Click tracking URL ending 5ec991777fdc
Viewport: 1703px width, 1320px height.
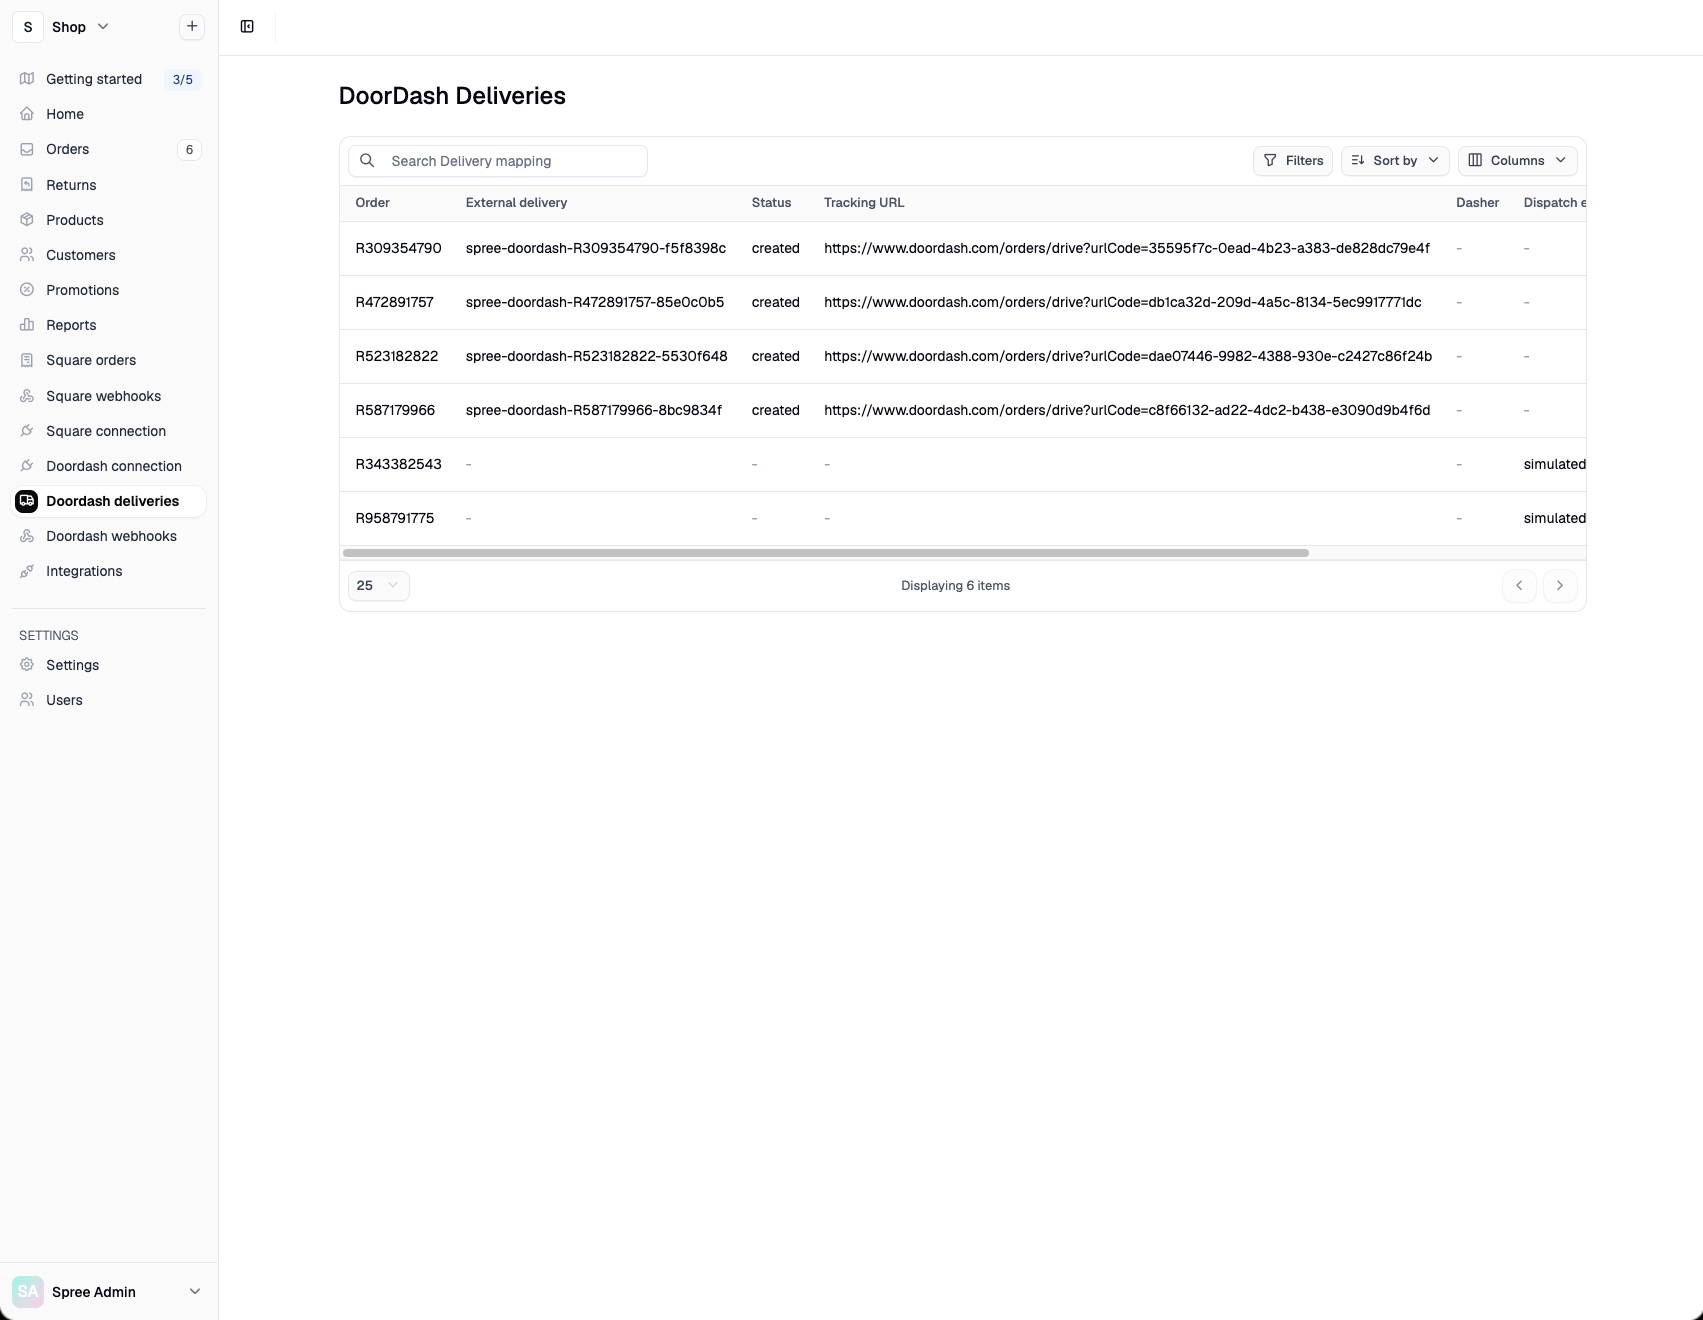(1122, 302)
